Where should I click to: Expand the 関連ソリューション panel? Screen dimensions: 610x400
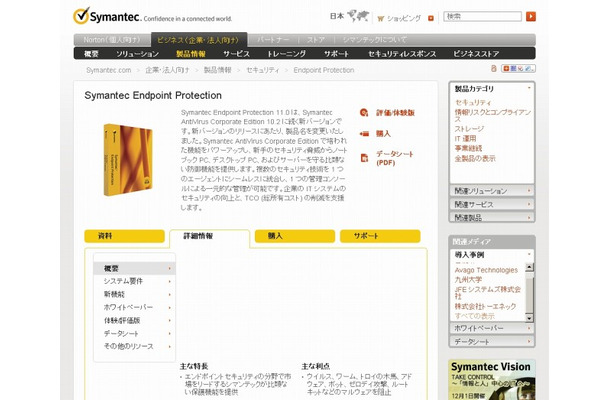point(492,191)
